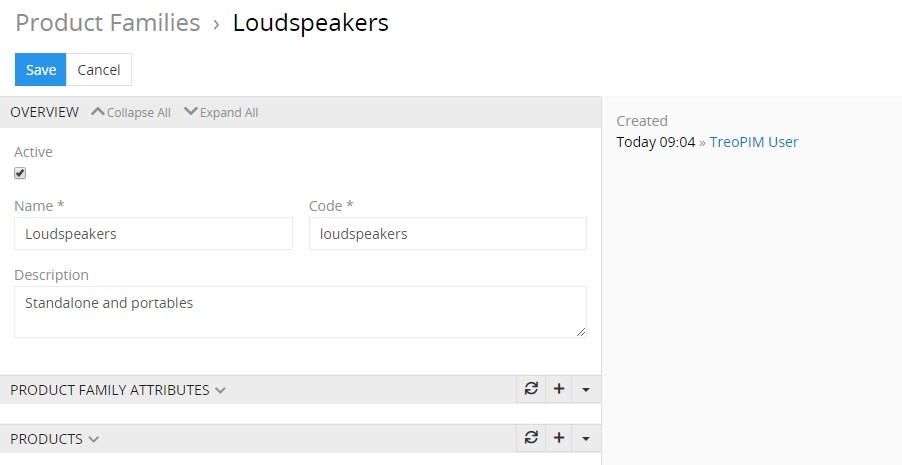Refresh the Product Family Attributes panel

530,390
